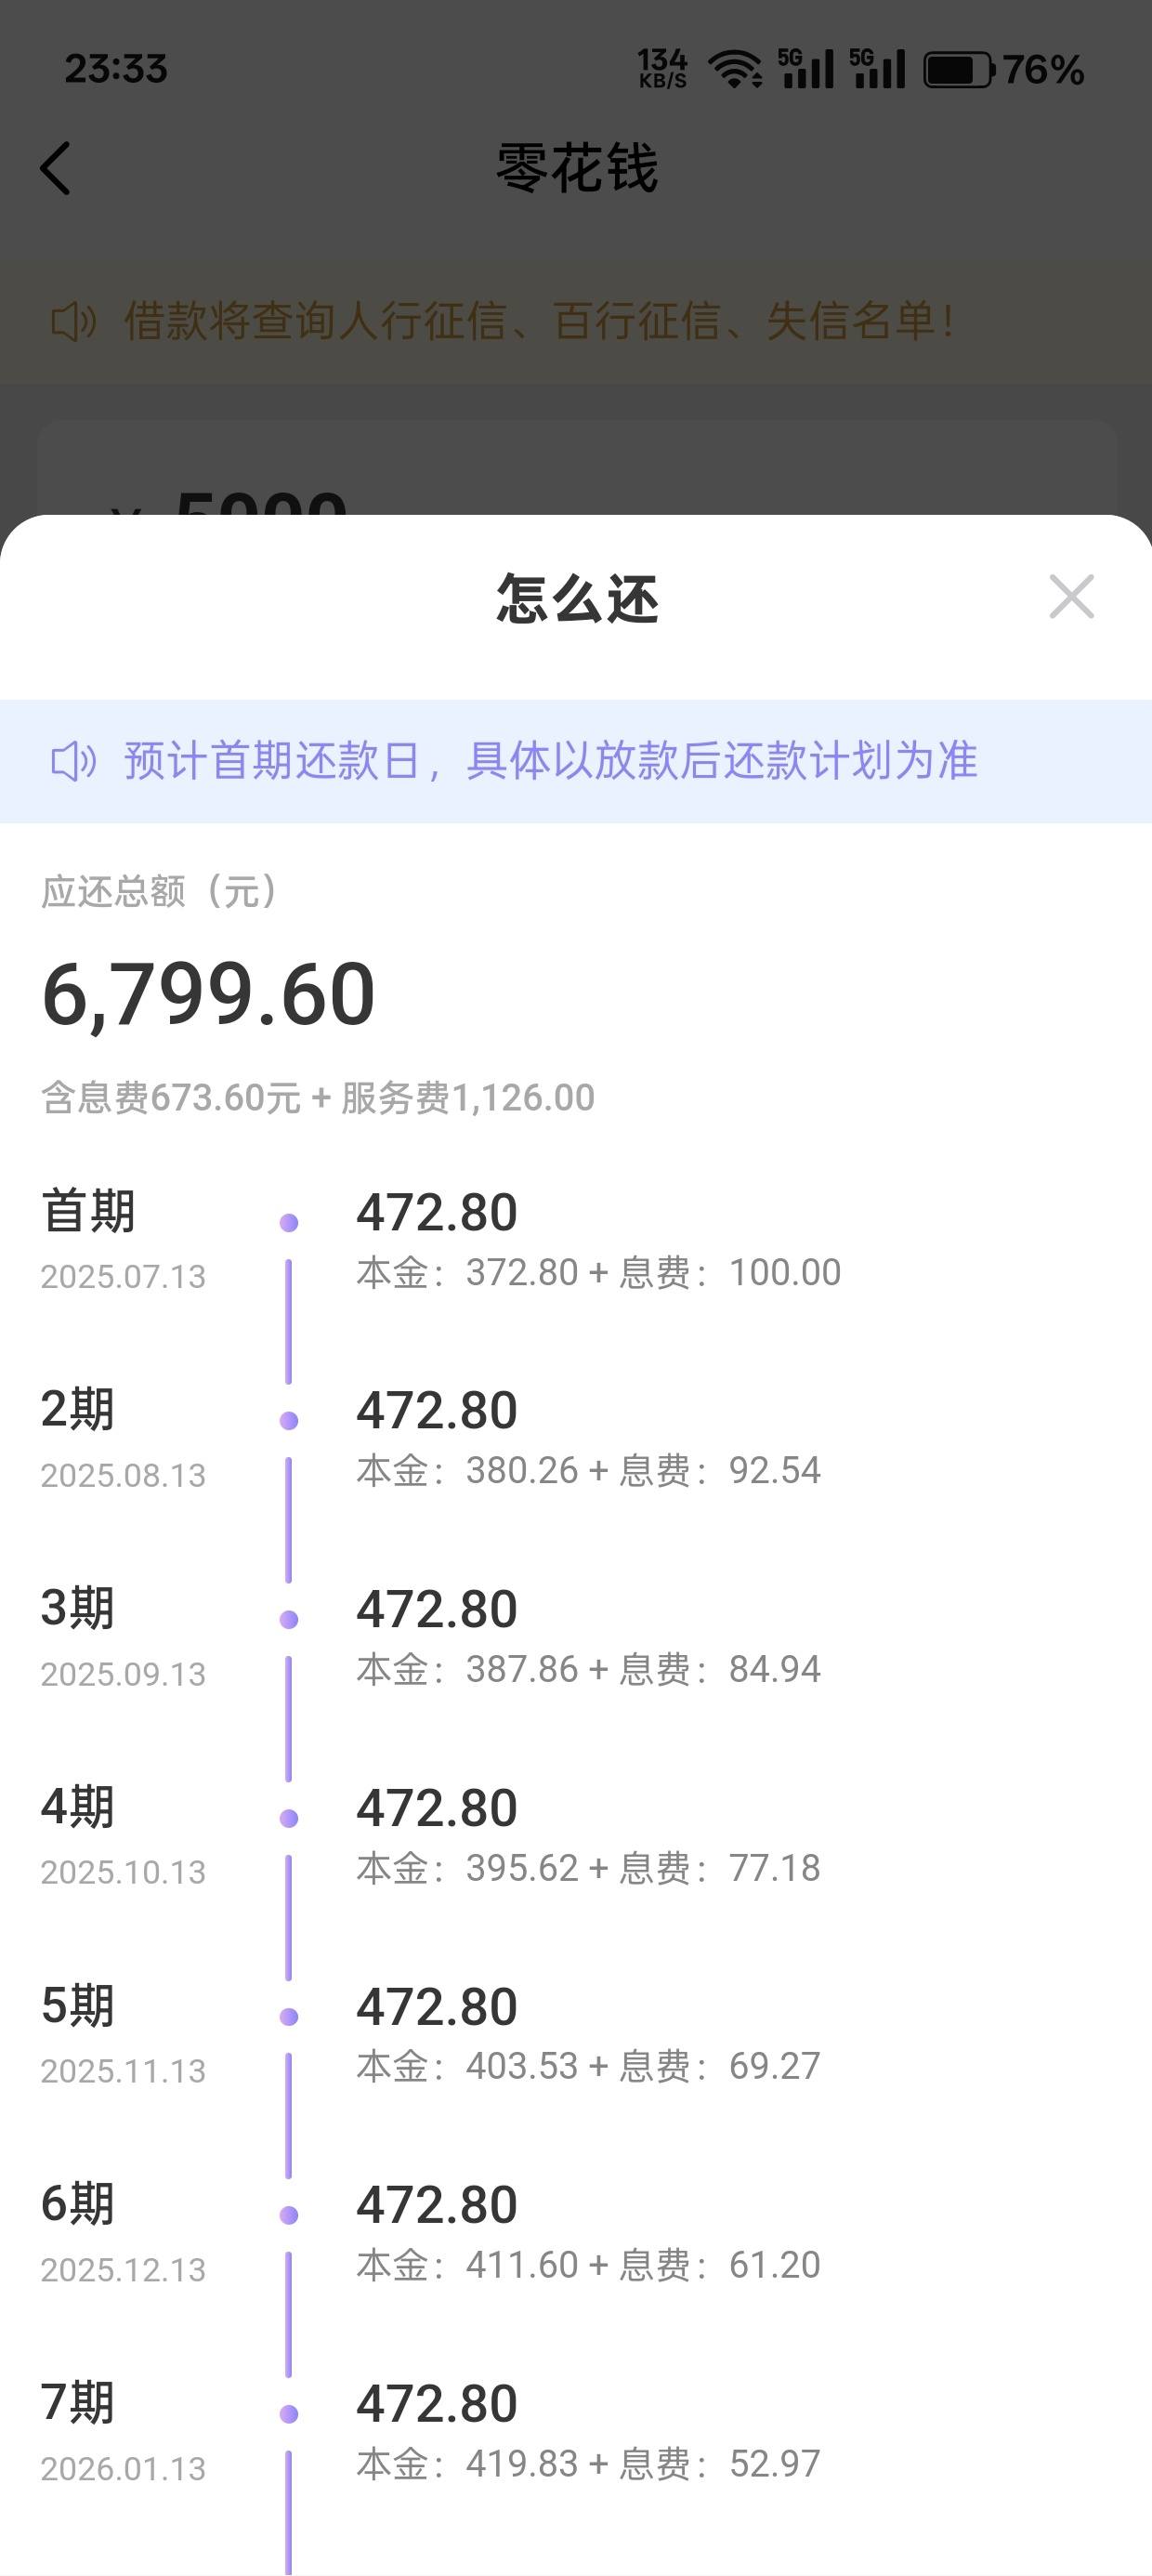Tap the date 2025.11.13
This screenshot has width=1152, height=2576.
click(123, 2072)
